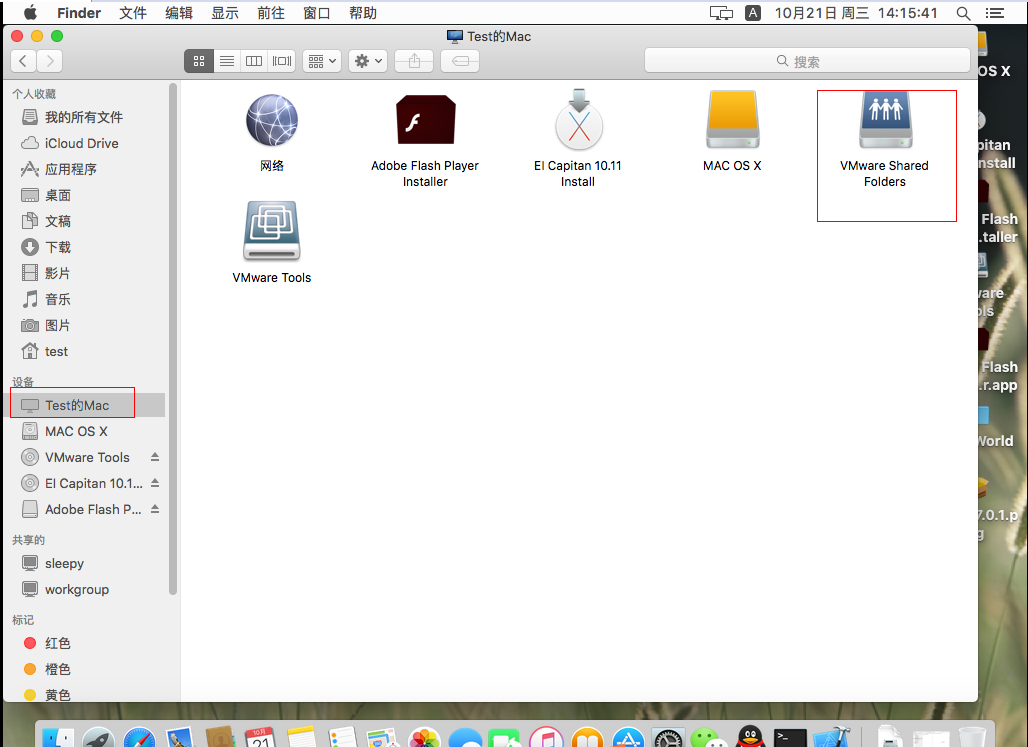The width and height of the screenshot is (1028, 747).
Task: Switch to list view mode
Action: pyautogui.click(x=227, y=61)
